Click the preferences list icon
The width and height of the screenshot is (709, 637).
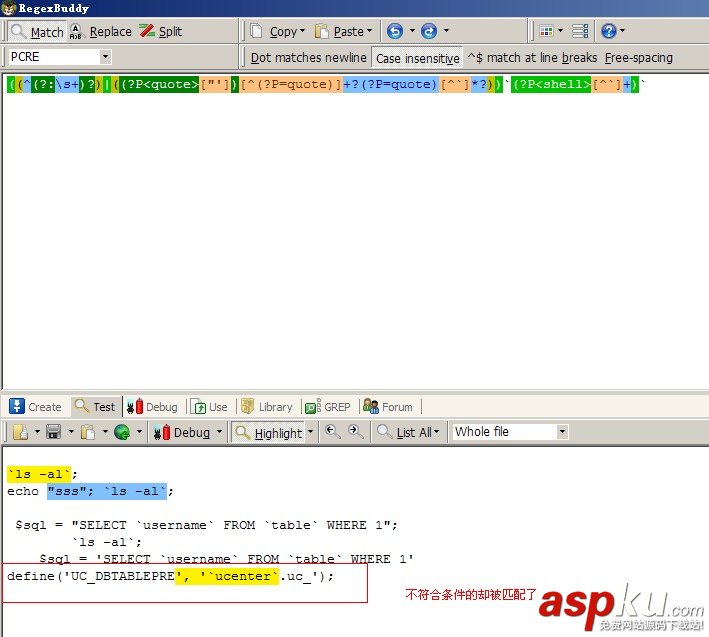(x=580, y=31)
